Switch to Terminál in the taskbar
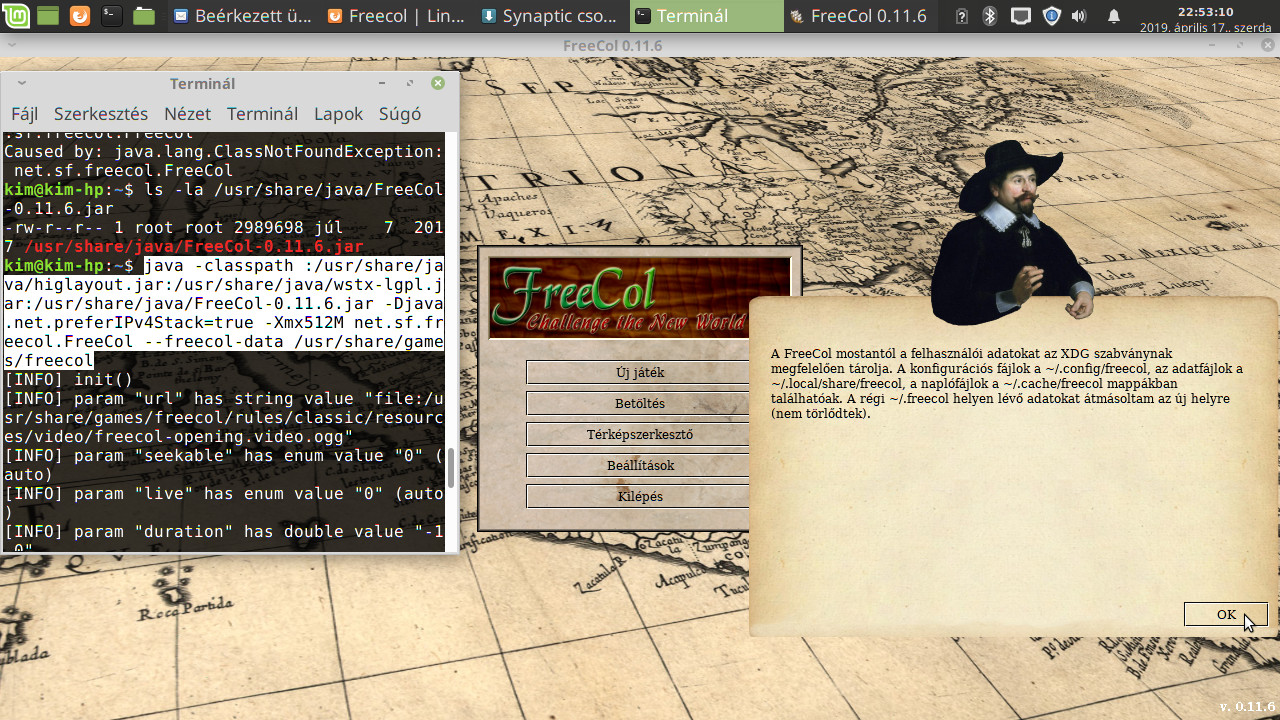This screenshot has width=1280, height=720. click(x=706, y=16)
